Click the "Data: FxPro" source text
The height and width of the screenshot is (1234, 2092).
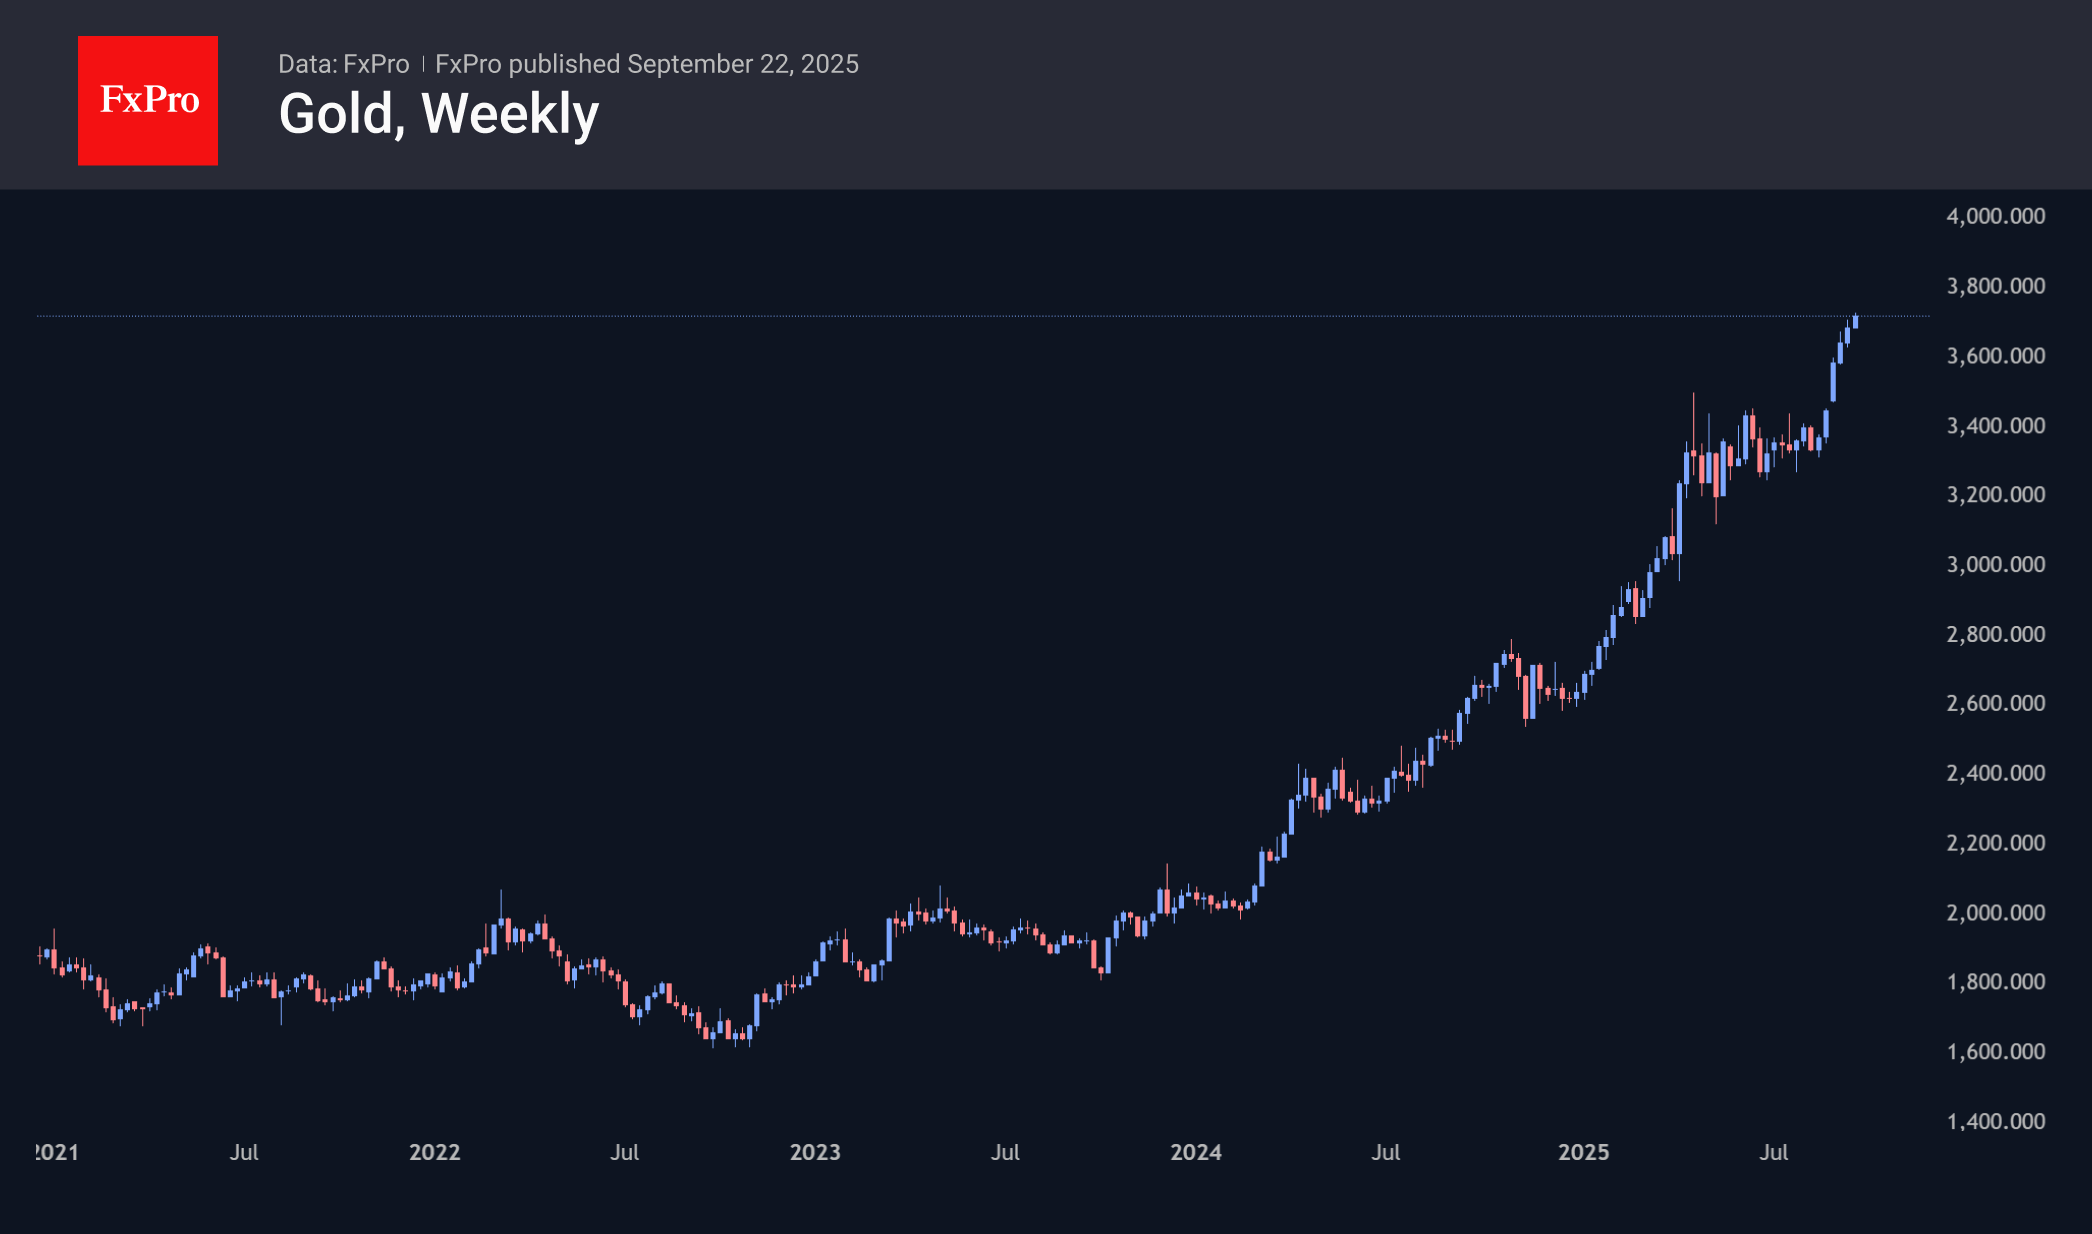point(343,64)
